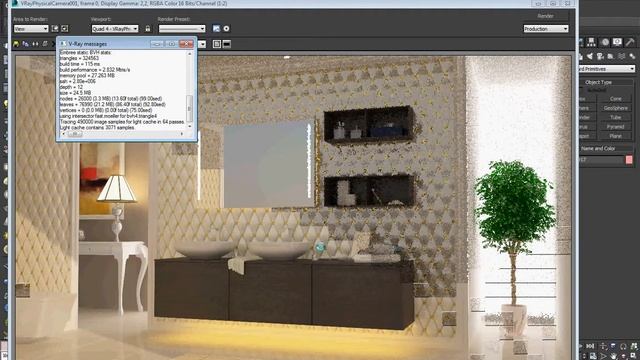Image resolution: width=640 pixels, height=360 pixels.
Task: Select the Space Warps category icon
Action: tap(622, 56)
